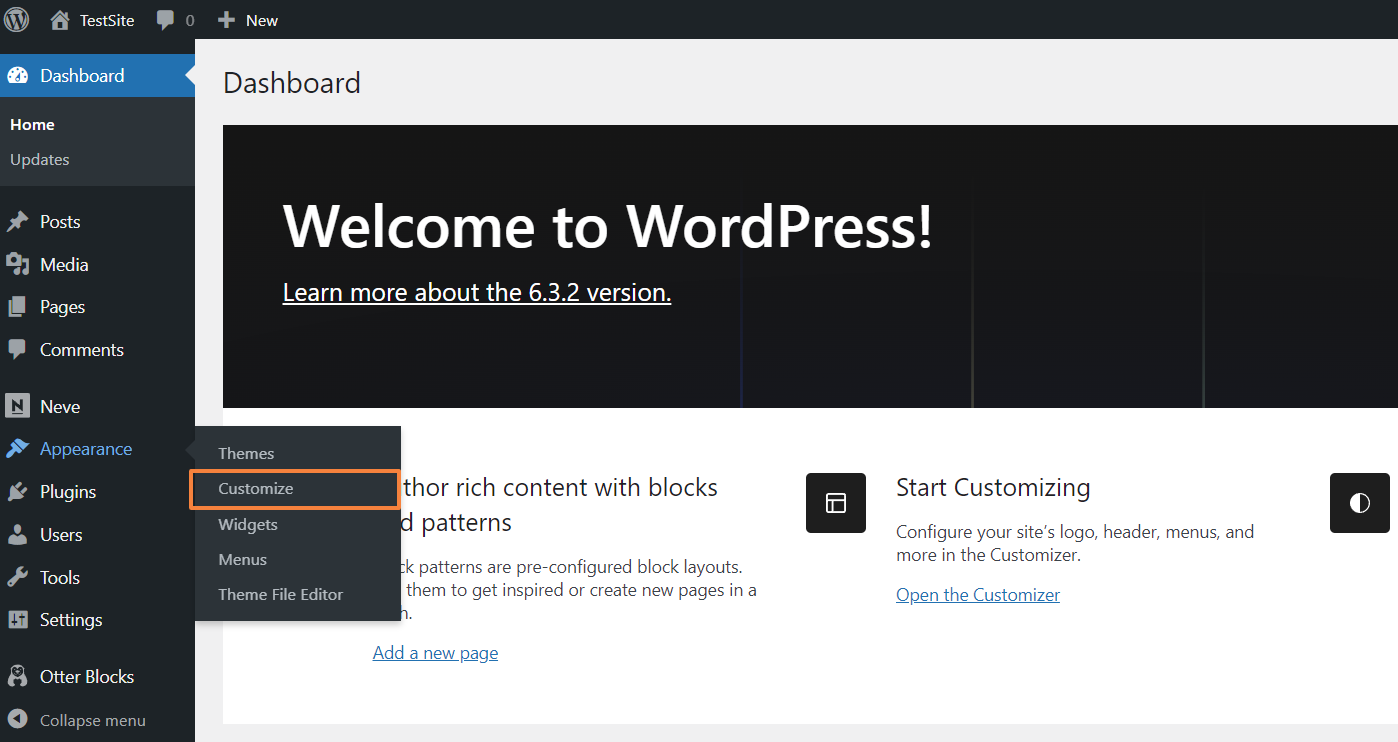Screen dimensions: 1398x742
Task: Click the Collapse menu arrow icon
Action: [x=18, y=720]
